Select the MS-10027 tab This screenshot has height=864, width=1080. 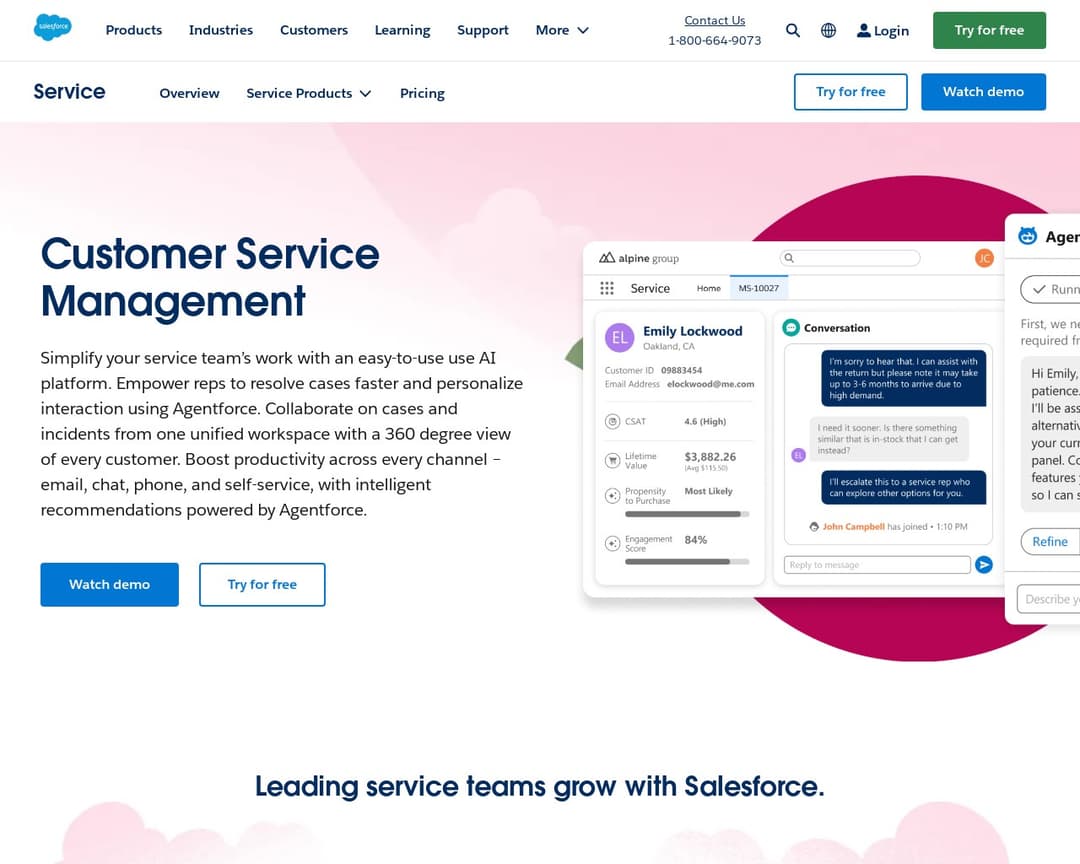click(758, 288)
